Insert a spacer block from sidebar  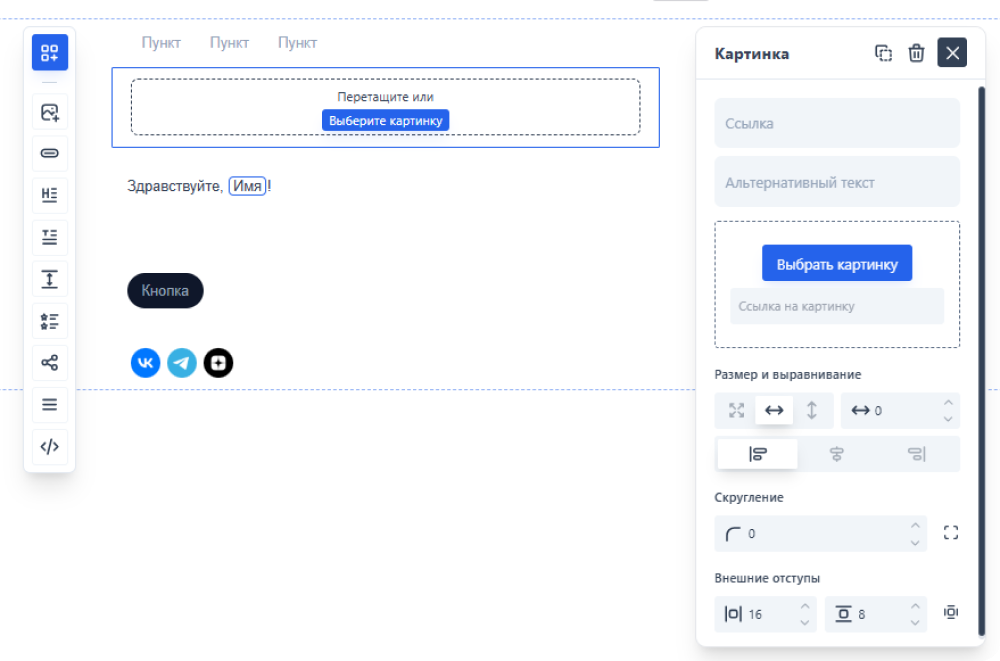49,279
